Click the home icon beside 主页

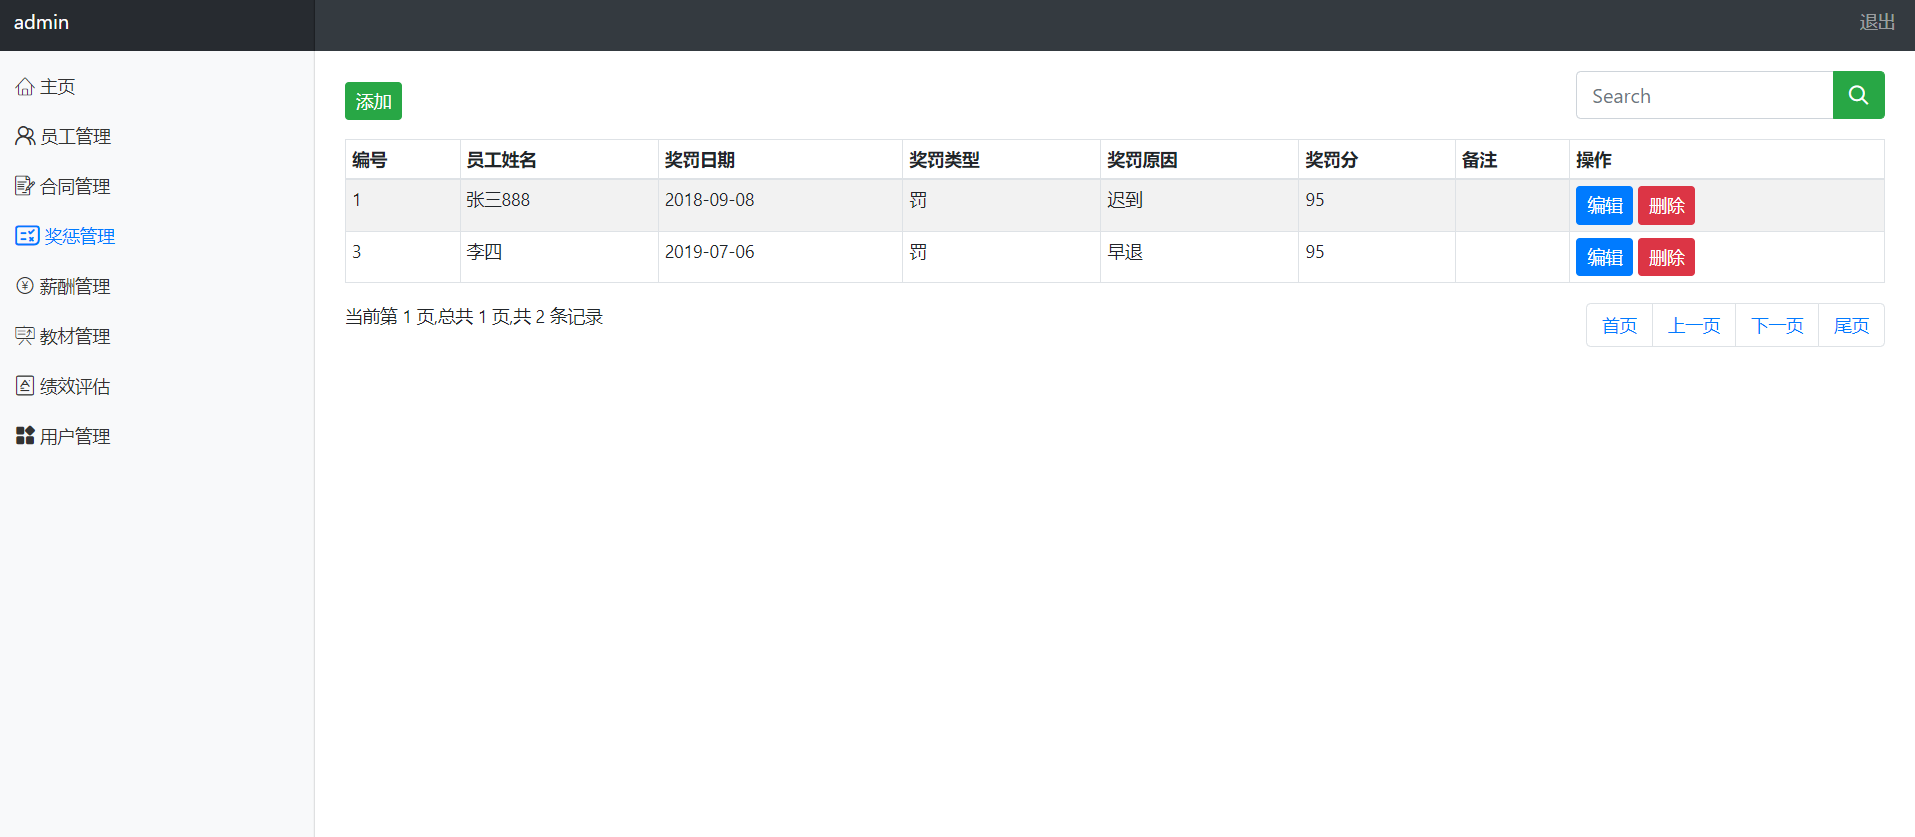click(25, 87)
